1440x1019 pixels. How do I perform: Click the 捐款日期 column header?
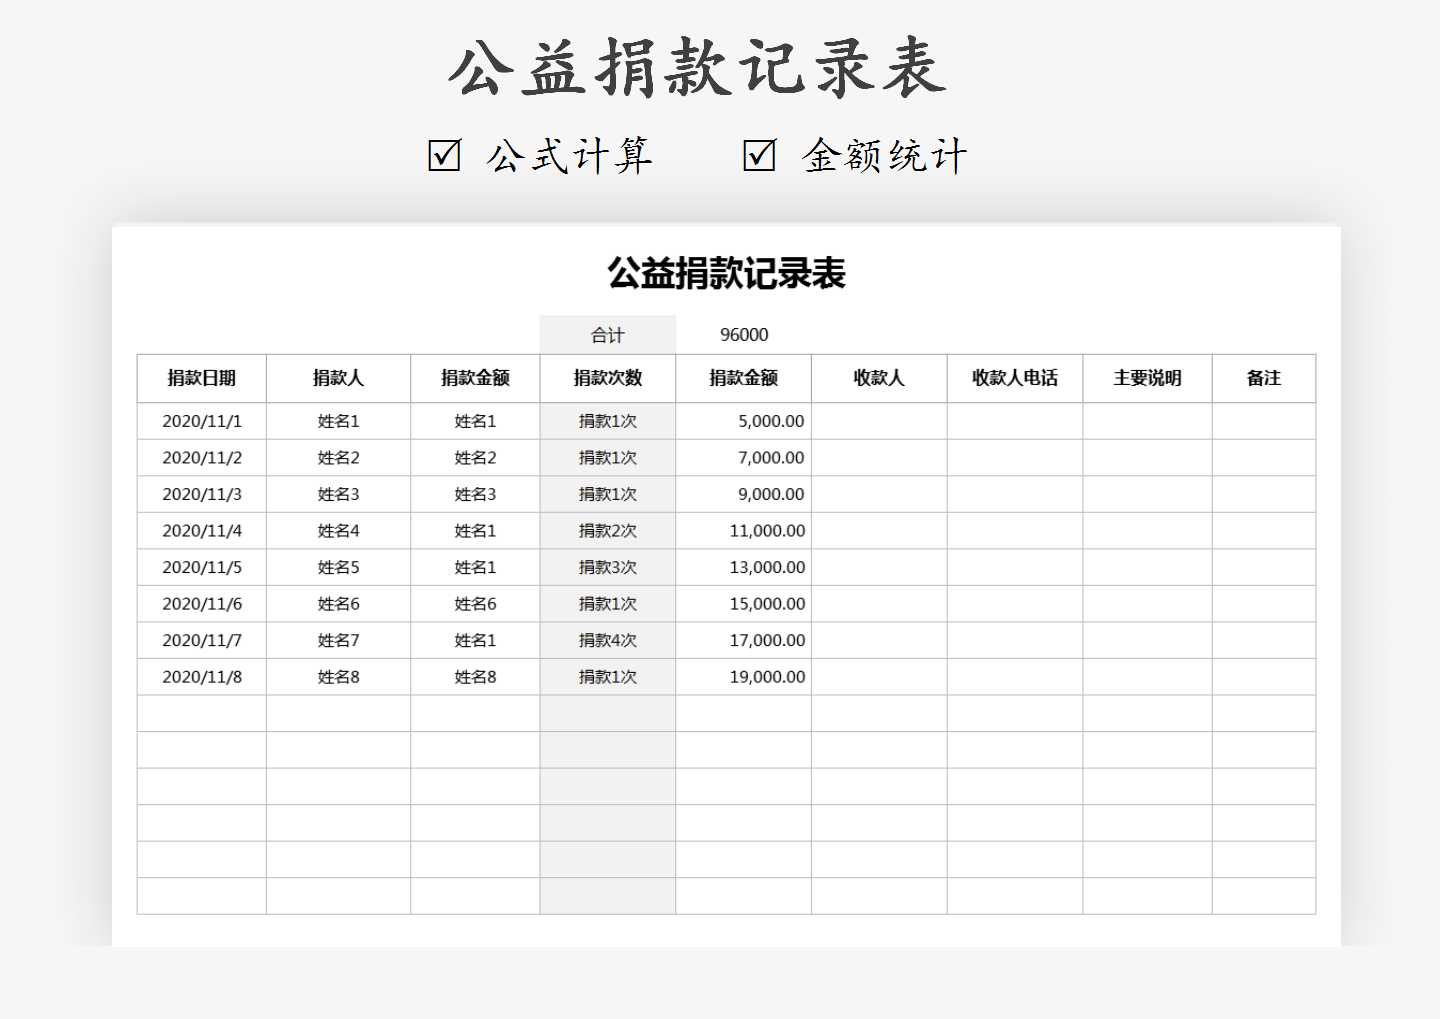click(200, 378)
